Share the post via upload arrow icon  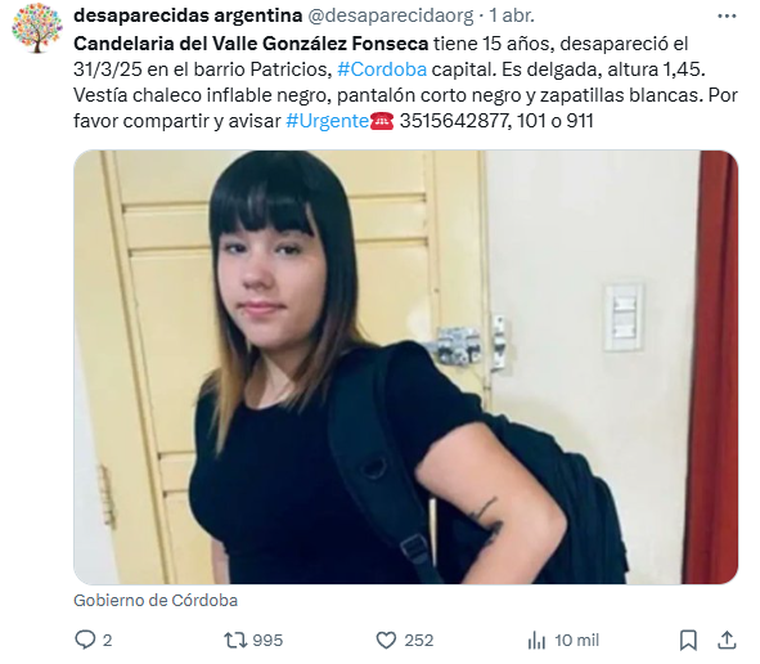click(727, 640)
